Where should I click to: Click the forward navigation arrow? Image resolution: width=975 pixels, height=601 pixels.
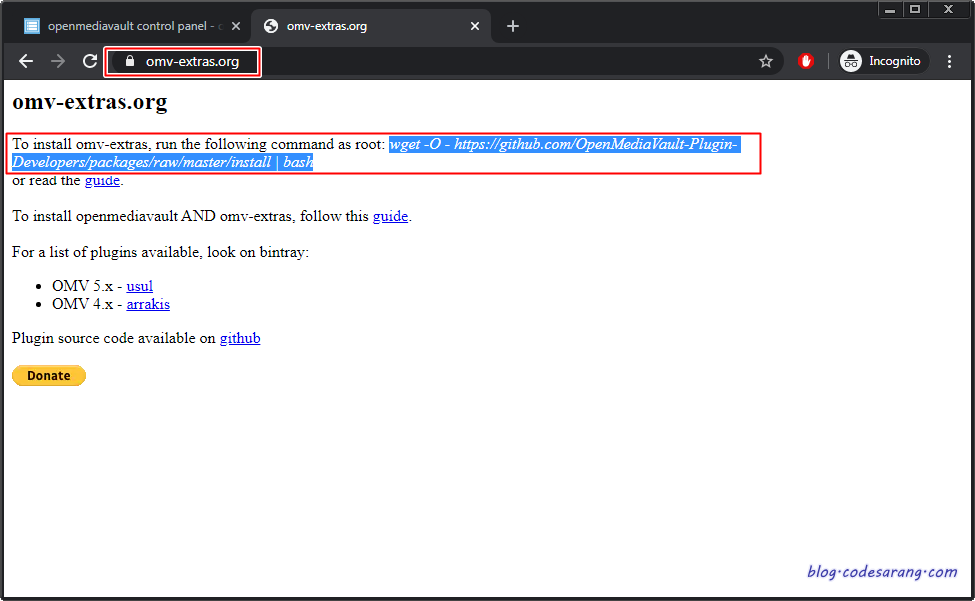58,61
